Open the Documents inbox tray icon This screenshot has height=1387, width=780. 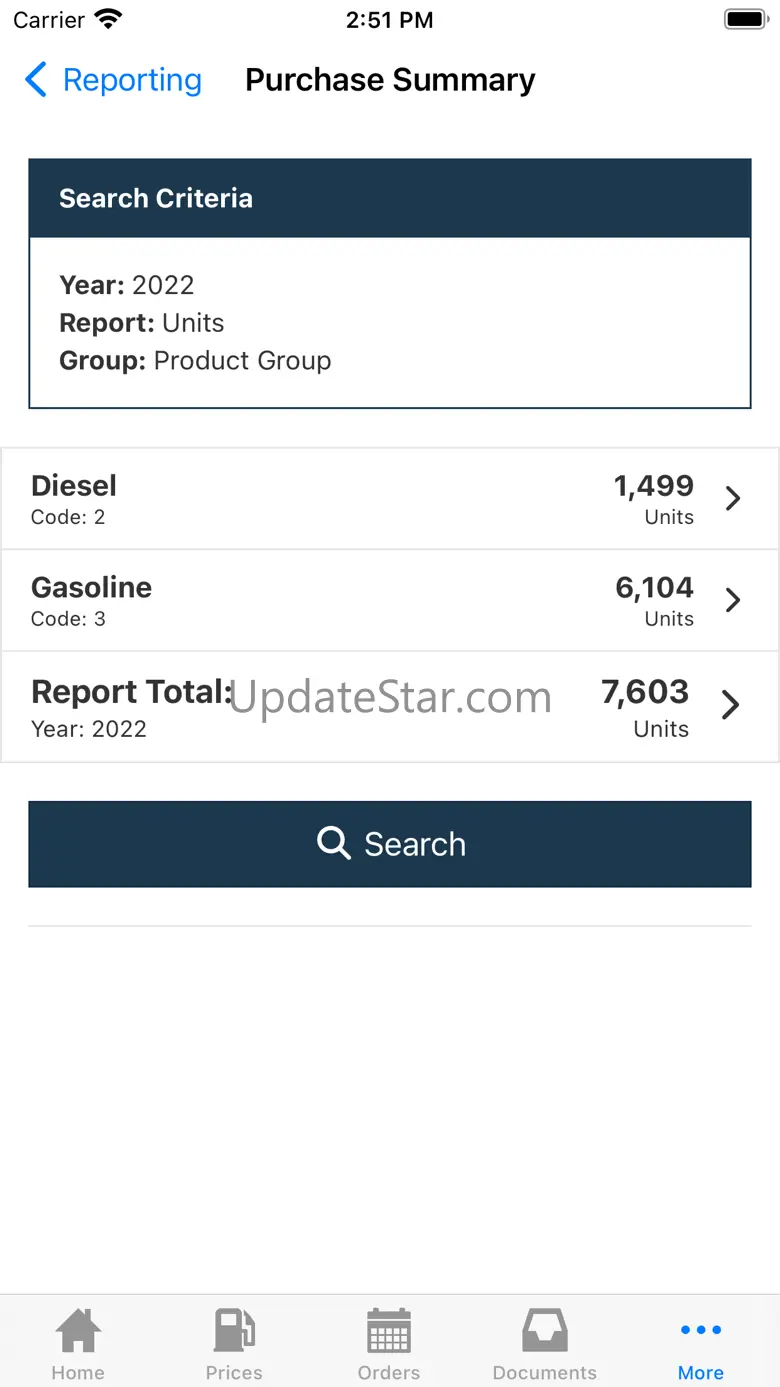545,1331
